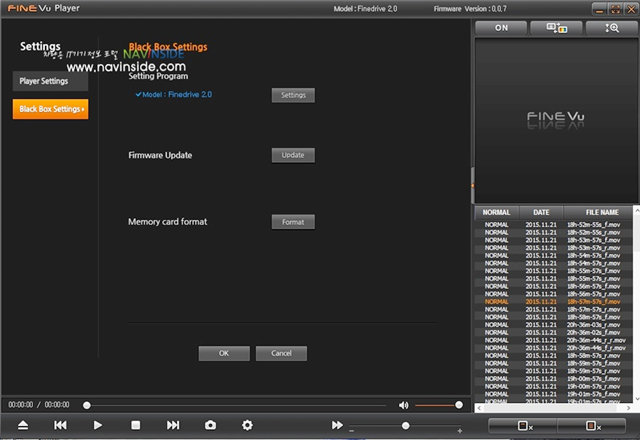
Task: Click Format for the memory card
Action: 293,222
